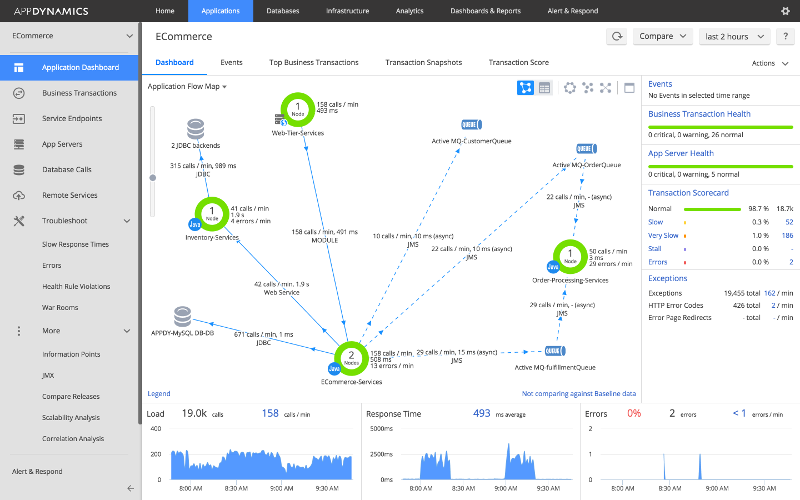The width and height of the screenshot is (800, 500).
Task: Apply the circular layout icon
Action: coord(570,88)
